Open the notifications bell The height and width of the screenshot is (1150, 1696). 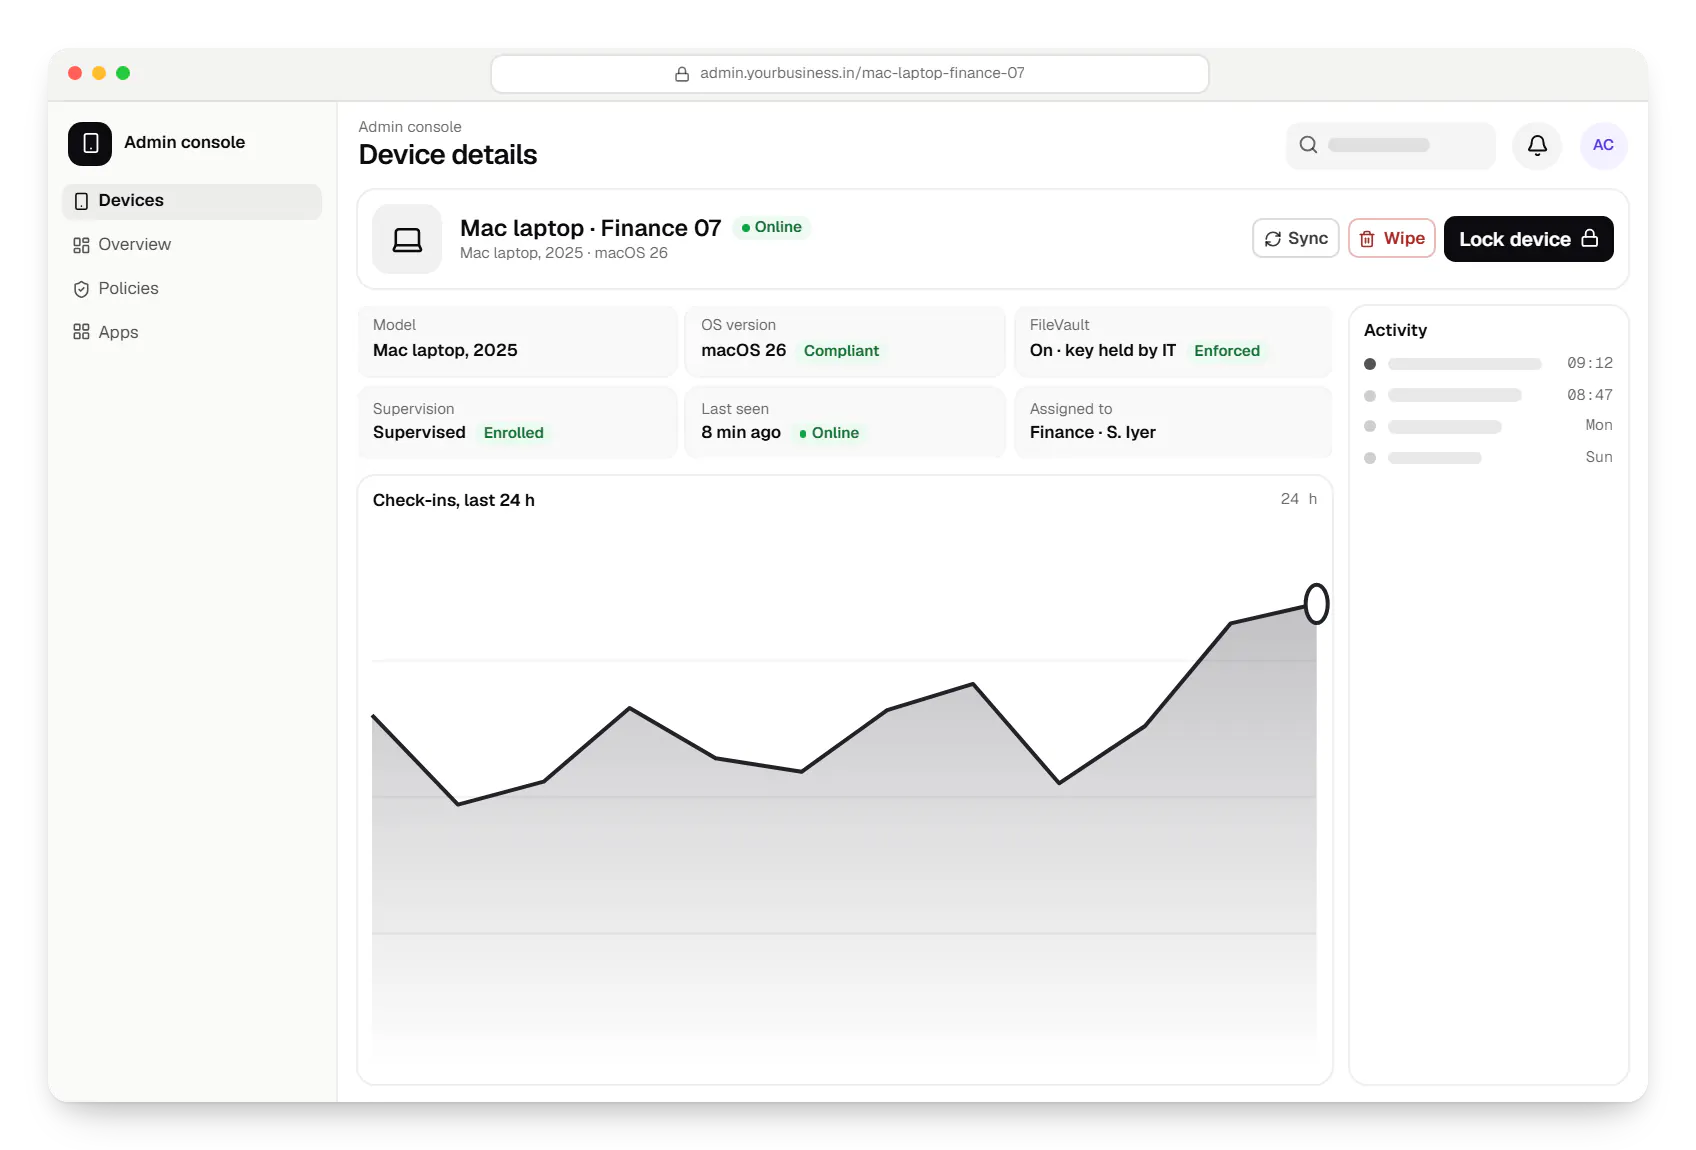[1537, 146]
